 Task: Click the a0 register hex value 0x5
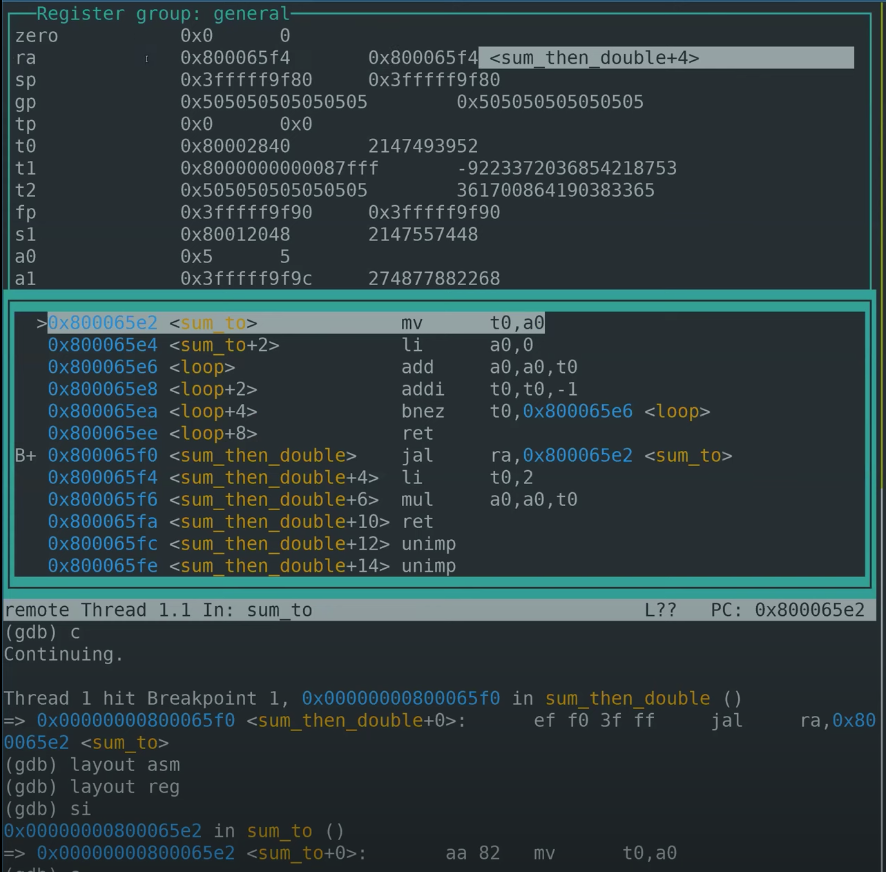(197, 256)
